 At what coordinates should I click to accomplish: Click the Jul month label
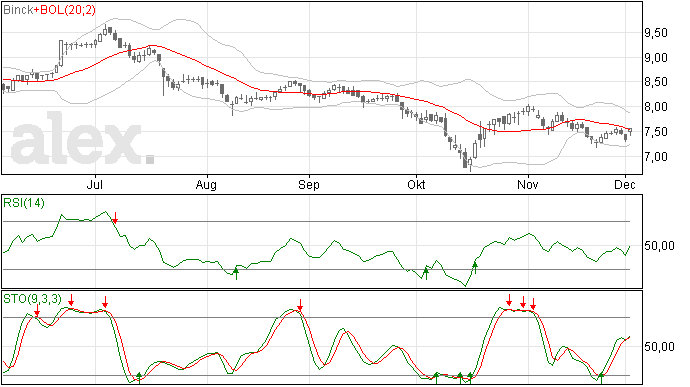pyautogui.click(x=95, y=184)
